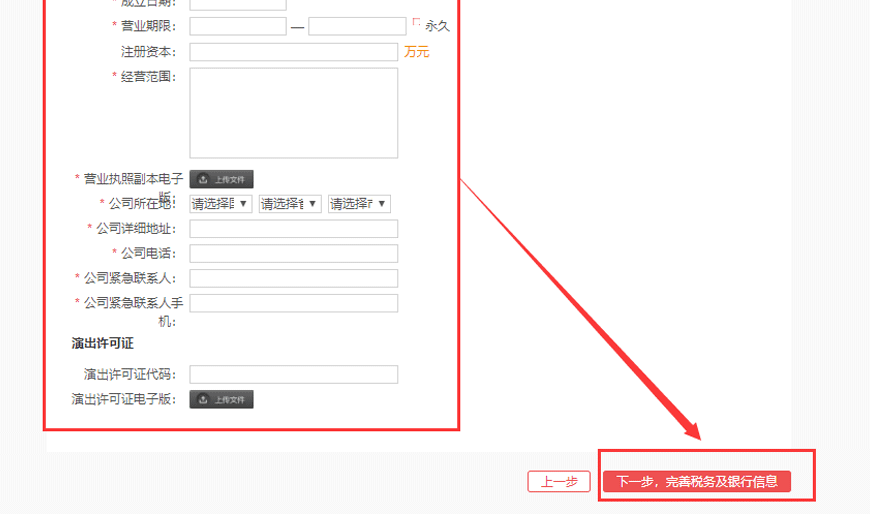Click the upload icon beside 营业执照副本电子版

203,179
